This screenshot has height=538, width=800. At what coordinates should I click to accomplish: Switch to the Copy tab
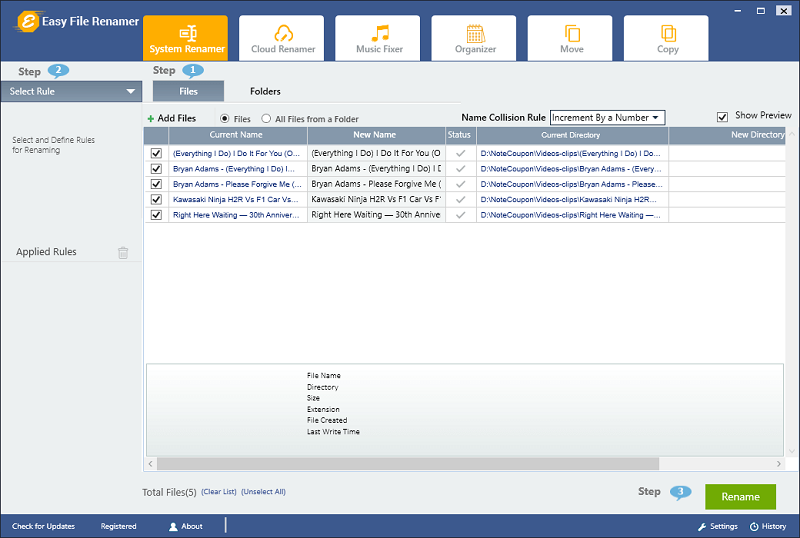pos(666,38)
